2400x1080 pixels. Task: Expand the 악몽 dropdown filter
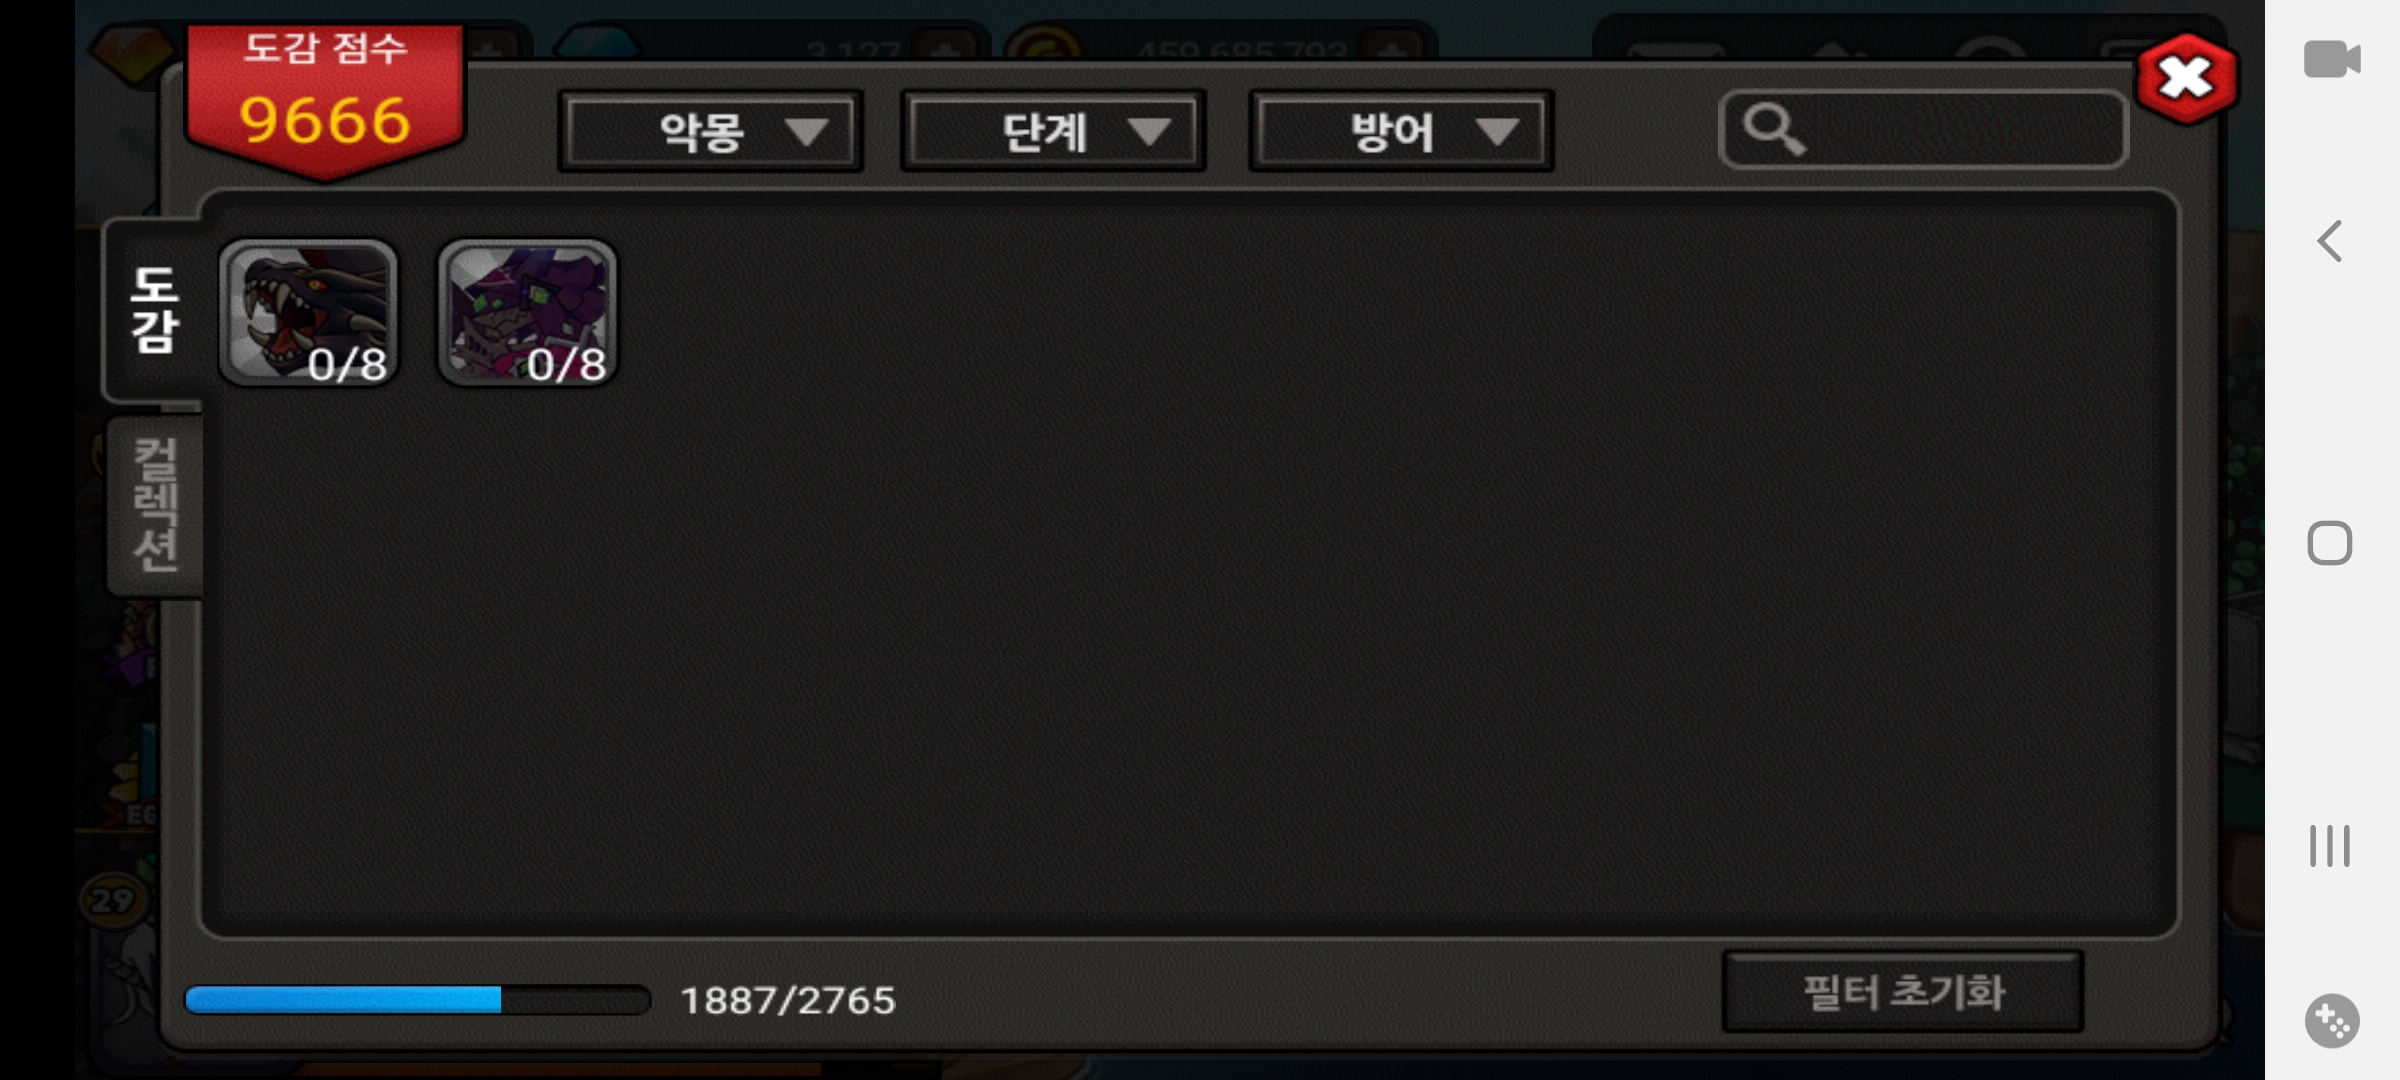(710, 131)
